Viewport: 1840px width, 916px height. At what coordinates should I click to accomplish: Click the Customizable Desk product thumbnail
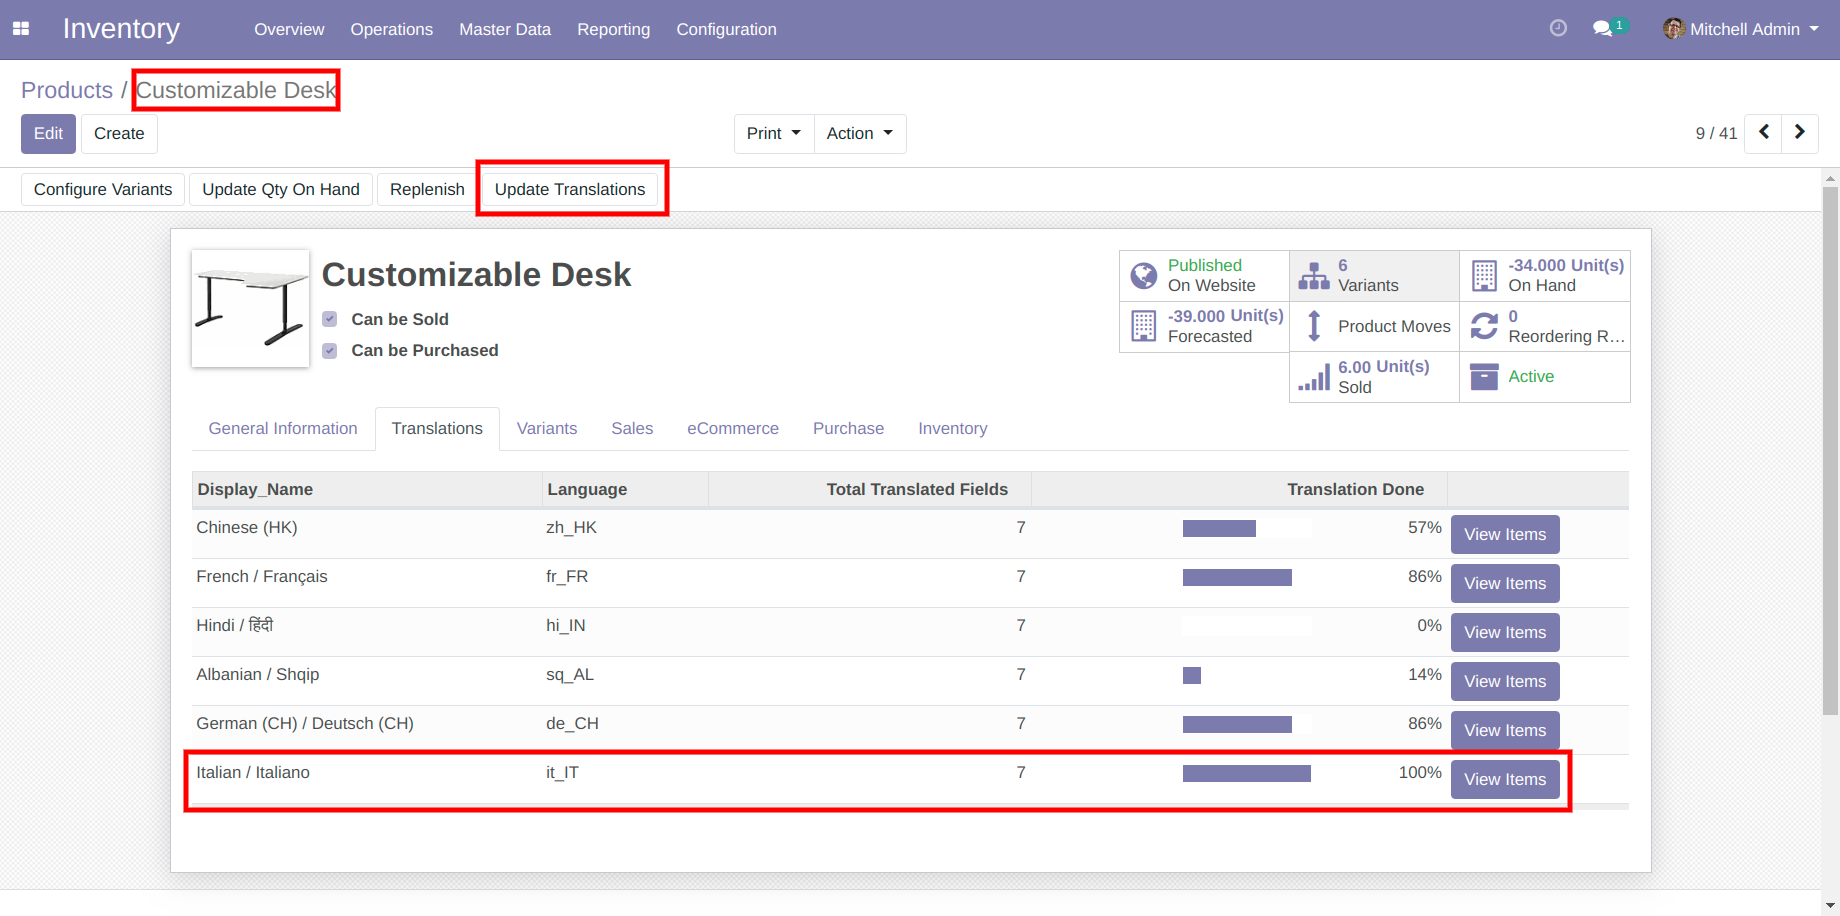(x=250, y=309)
